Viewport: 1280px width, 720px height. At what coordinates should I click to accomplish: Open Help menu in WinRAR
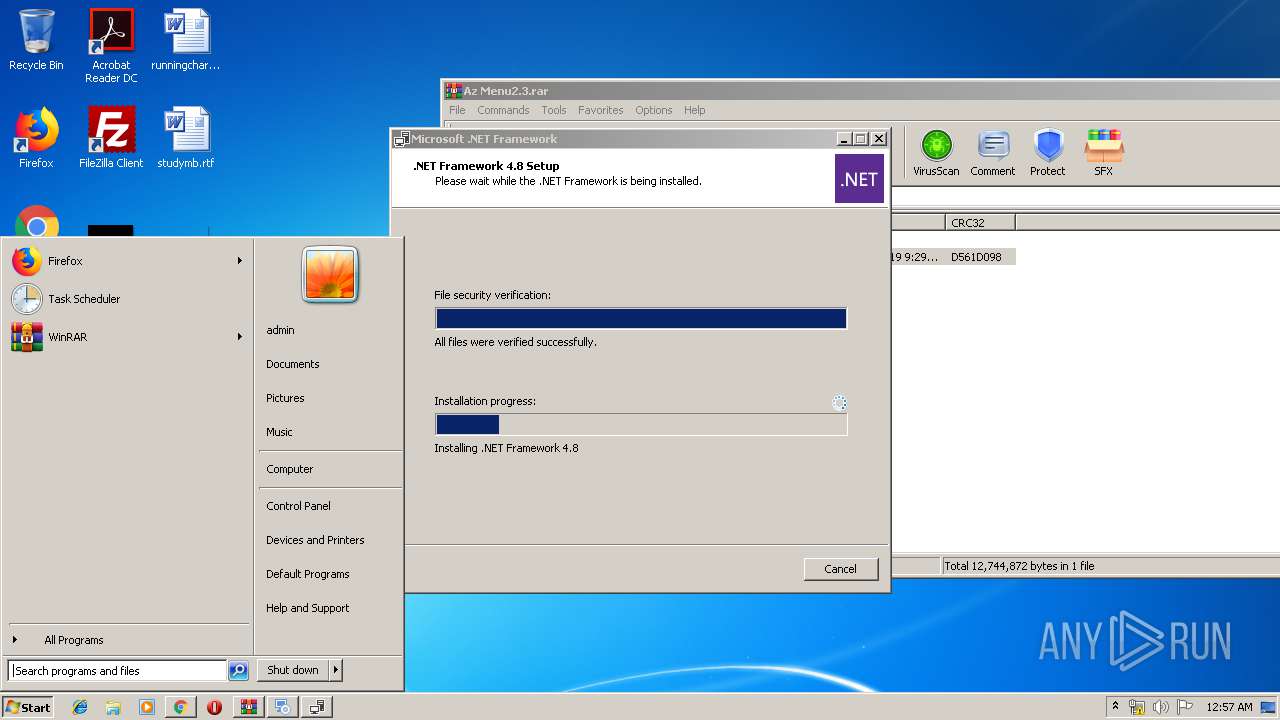694,110
